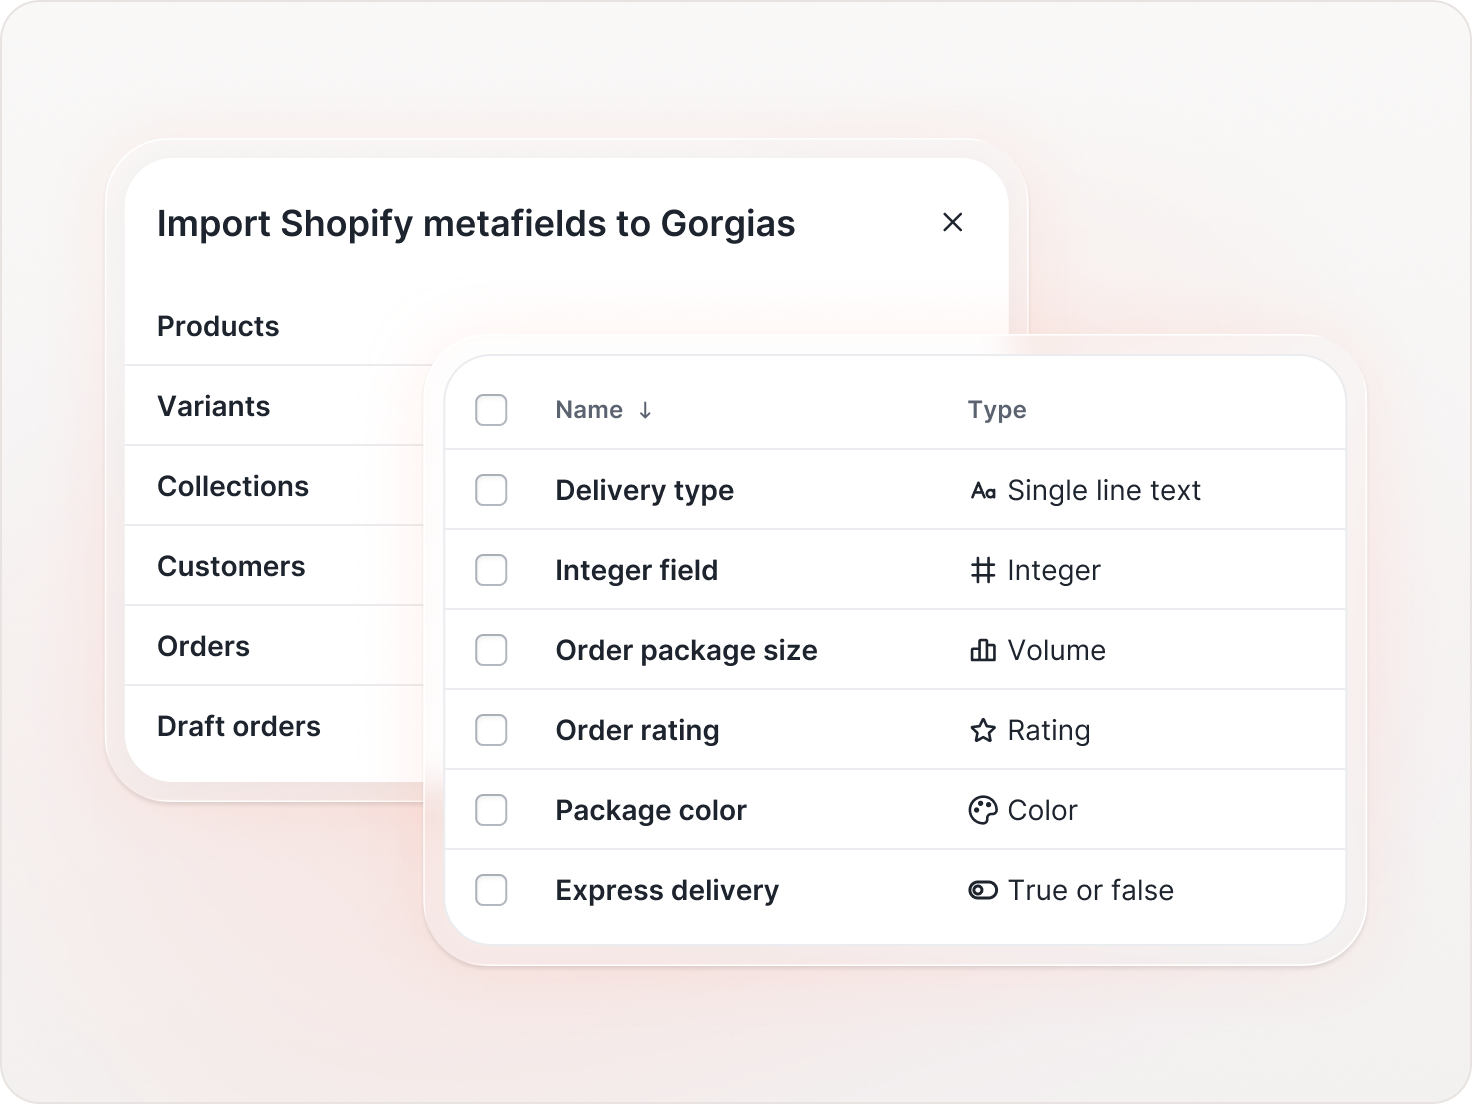This screenshot has height=1104, width=1472.
Task: Click the 'Delivery type' name text
Action: (644, 490)
